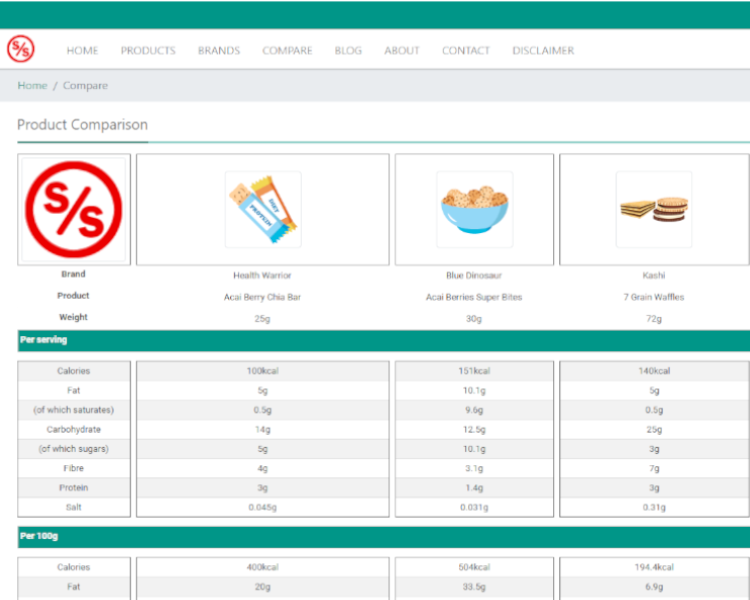Click the Per 100g section header

click(x=384, y=536)
